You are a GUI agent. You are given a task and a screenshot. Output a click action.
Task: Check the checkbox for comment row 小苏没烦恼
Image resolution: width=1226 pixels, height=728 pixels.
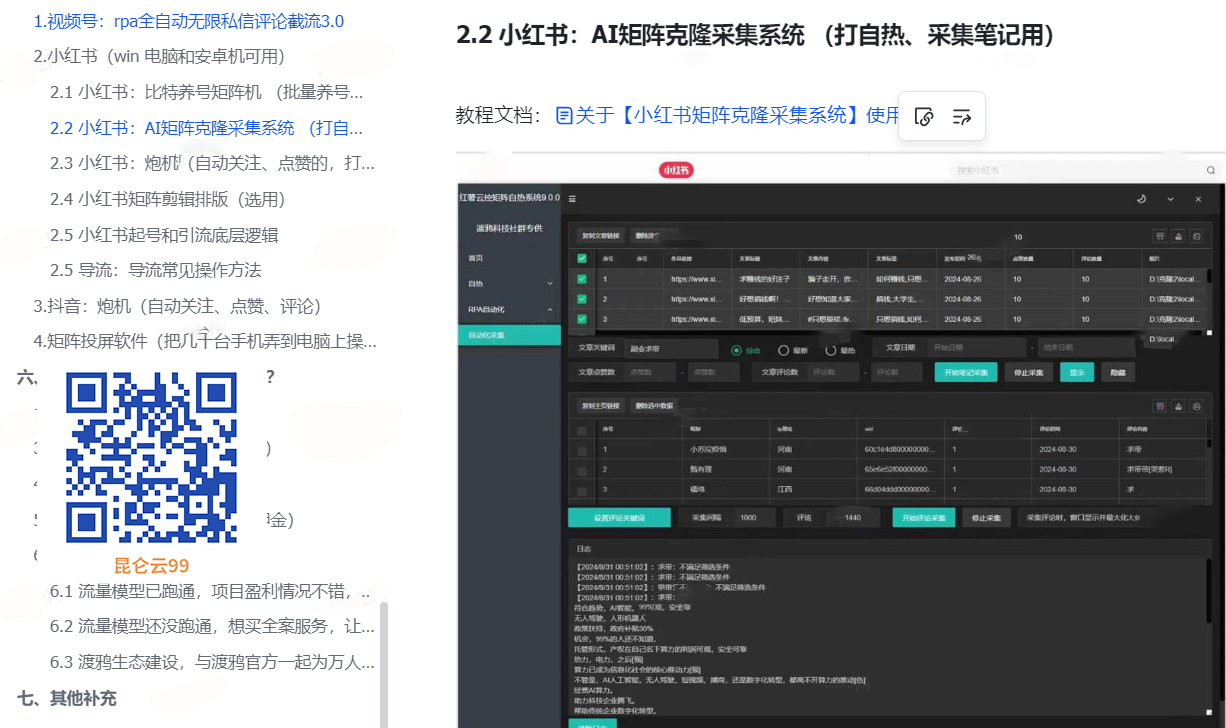pyautogui.click(x=583, y=450)
